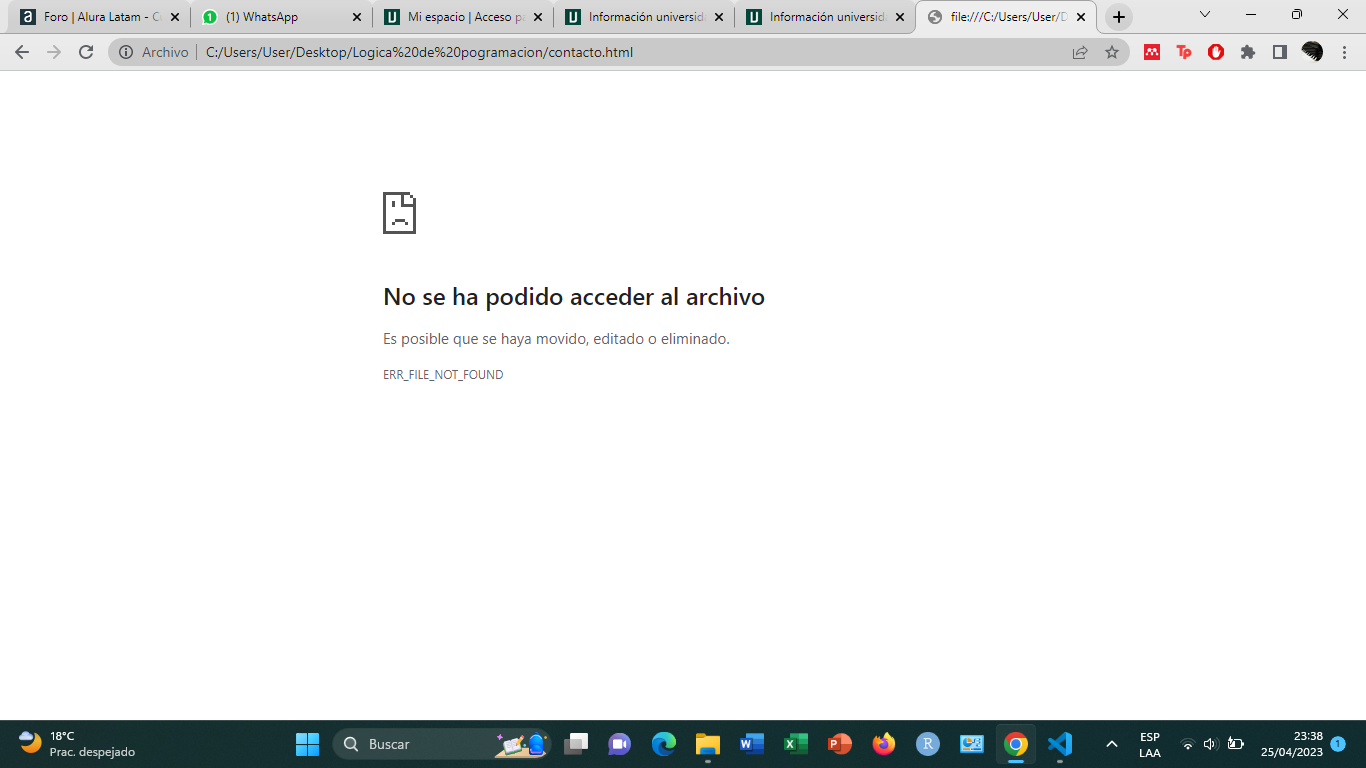Open Microsoft Excel from taskbar
1366x768 pixels.
(x=796, y=744)
